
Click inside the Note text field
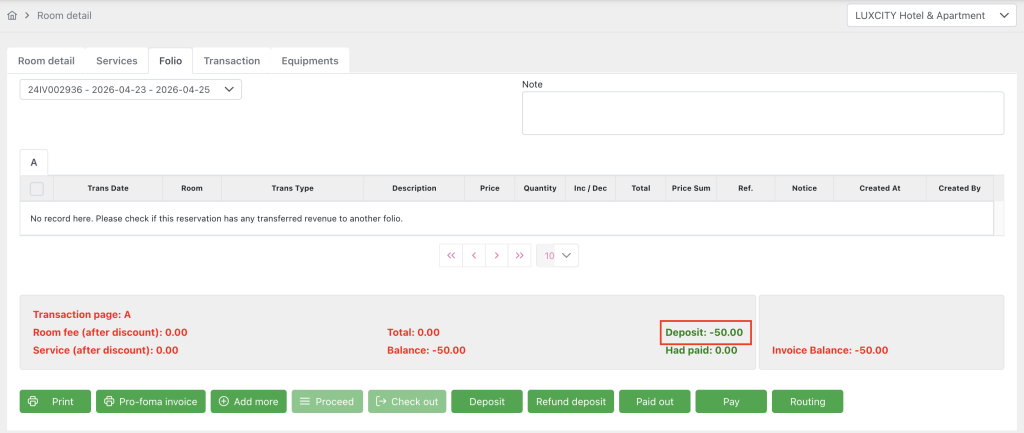click(x=762, y=113)
